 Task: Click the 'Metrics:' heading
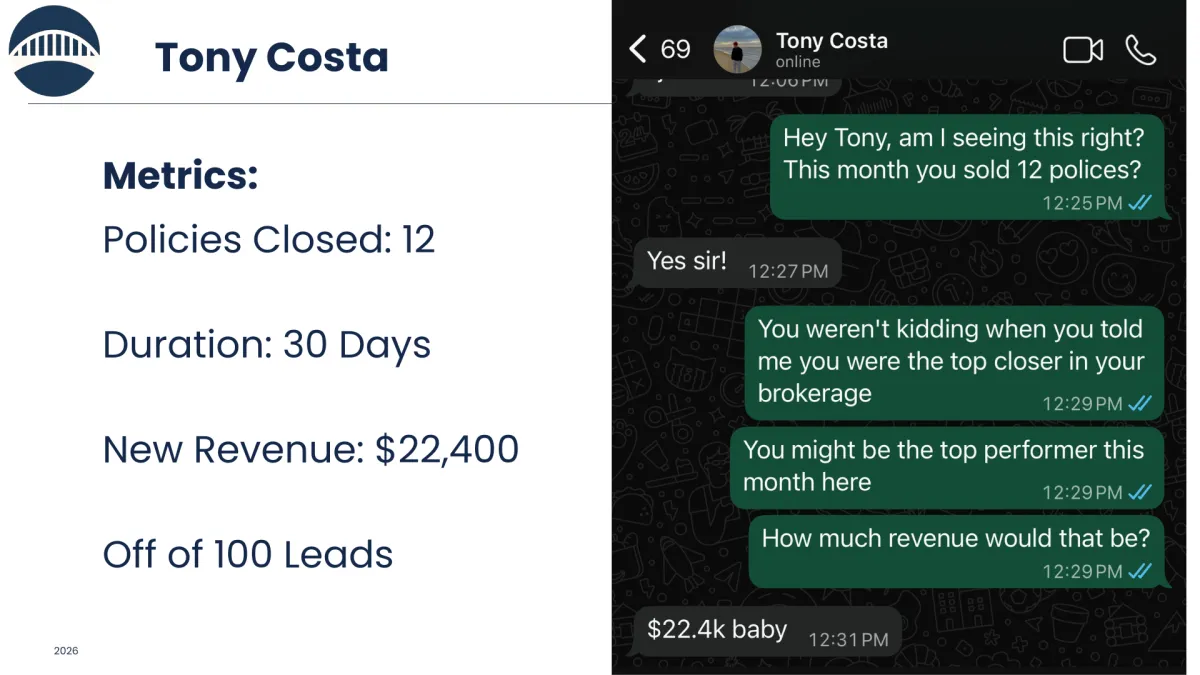[x=181, y=176]
